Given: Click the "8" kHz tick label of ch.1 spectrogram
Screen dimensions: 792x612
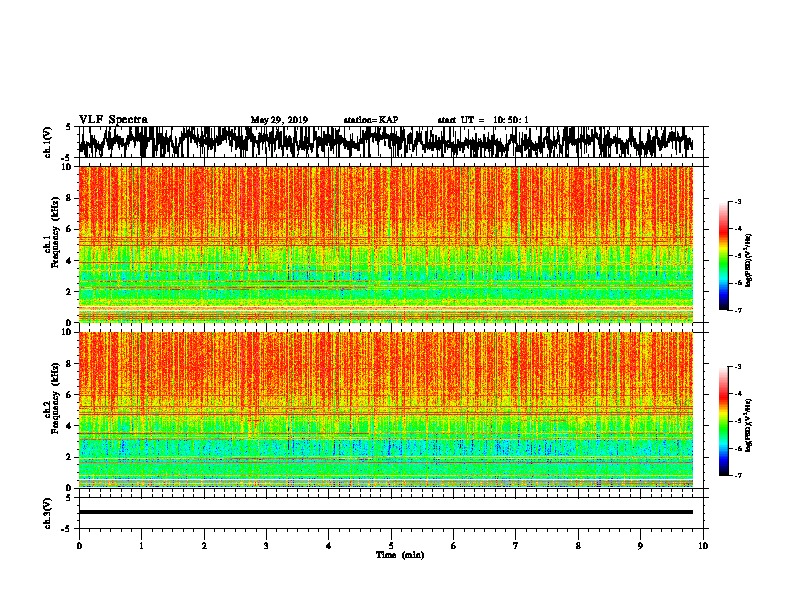Looking at the screenshot, I should pos(70,198).
